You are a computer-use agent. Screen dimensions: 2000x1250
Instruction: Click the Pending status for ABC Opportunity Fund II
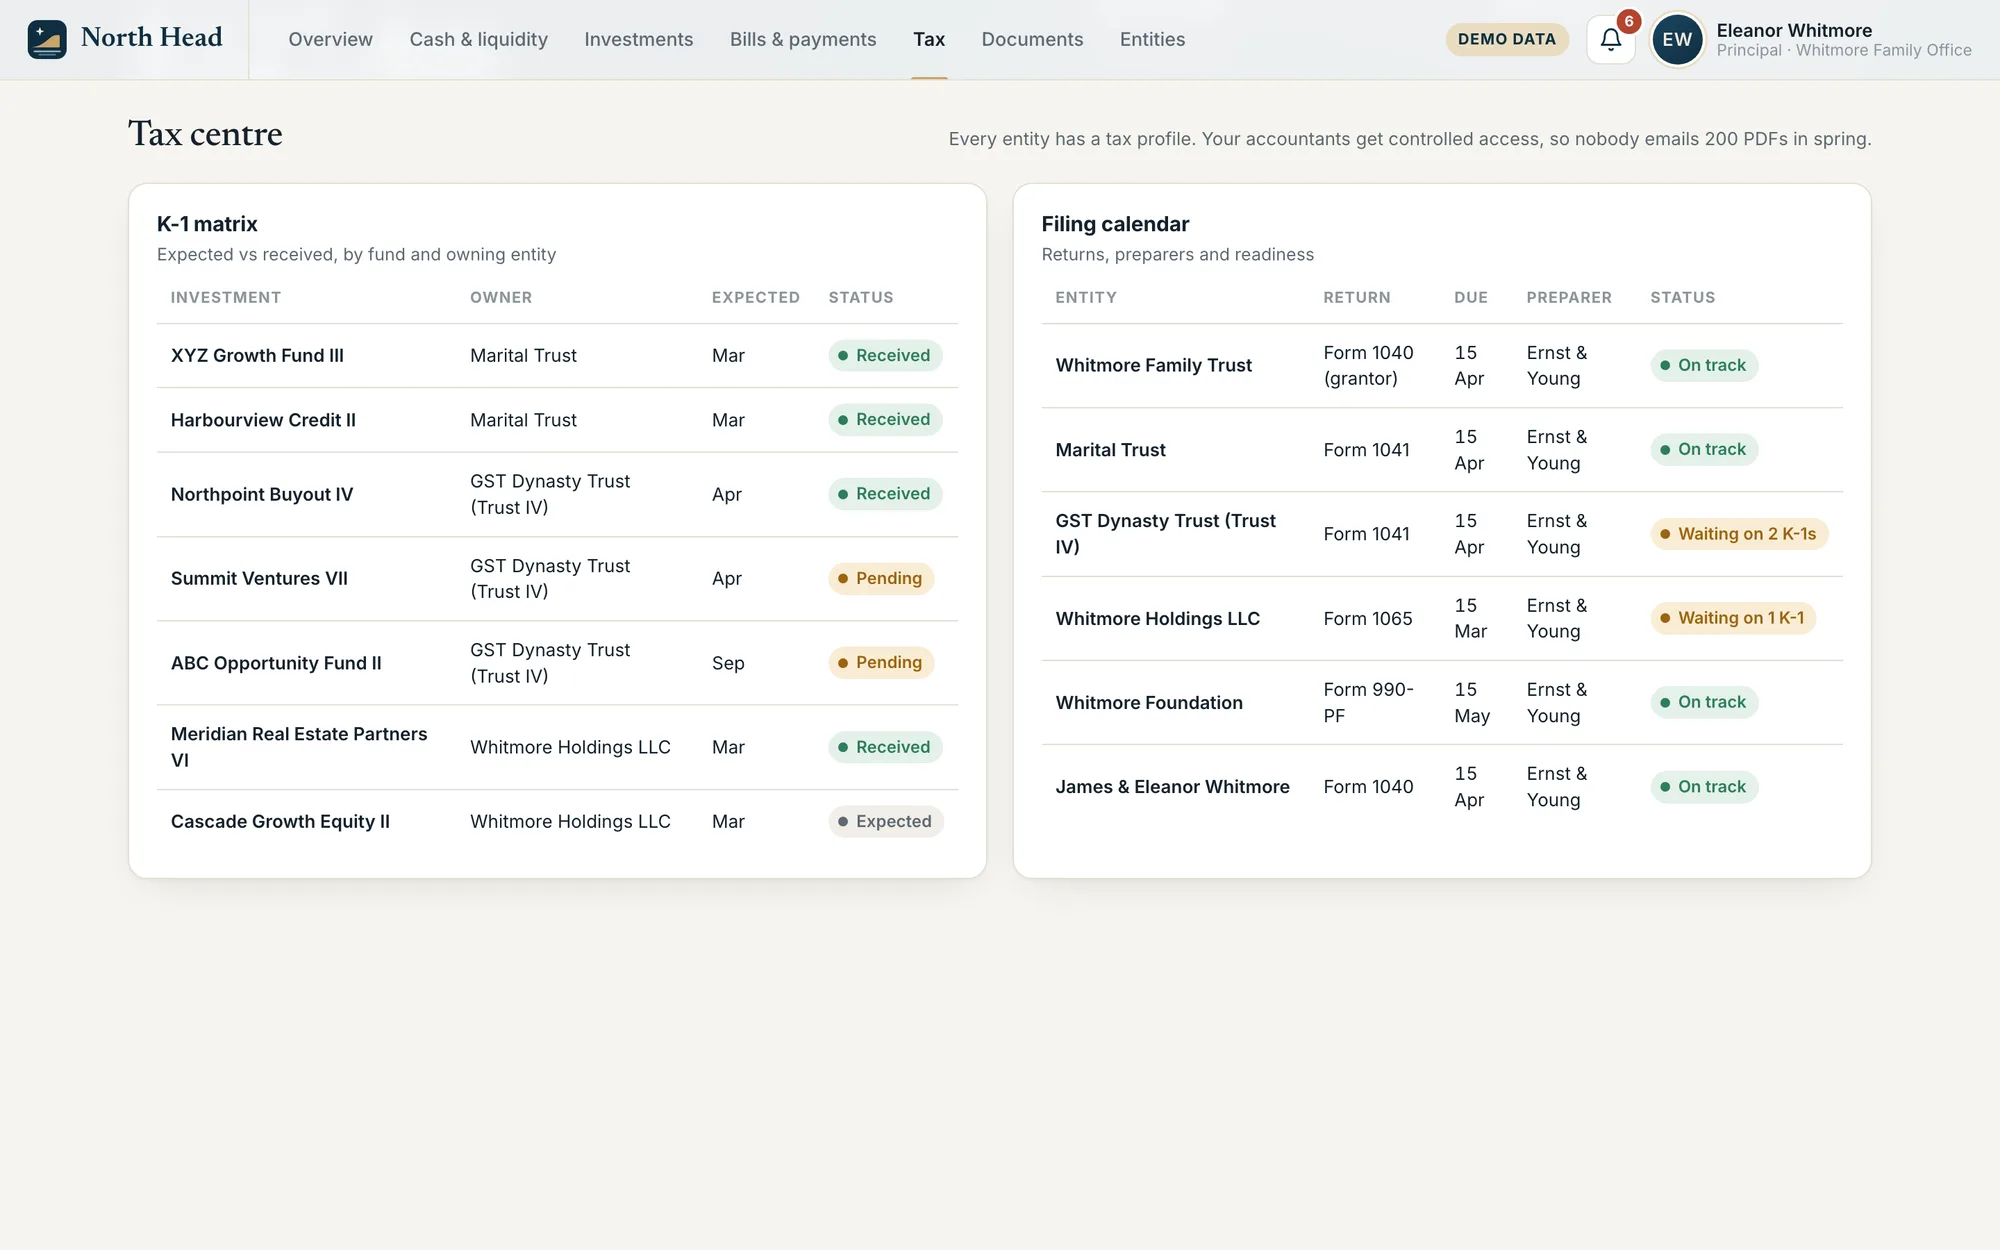[x=880, y=663]
